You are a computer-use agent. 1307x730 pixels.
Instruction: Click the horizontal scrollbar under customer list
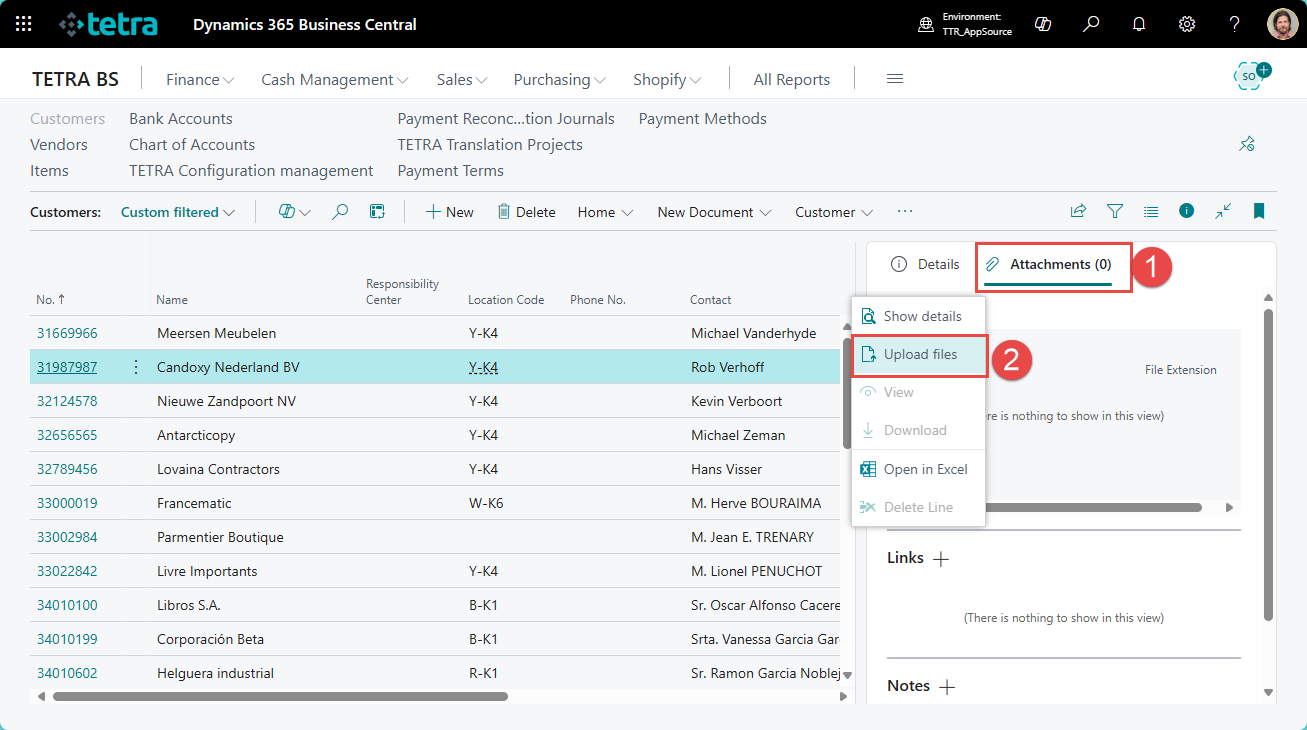280,696
